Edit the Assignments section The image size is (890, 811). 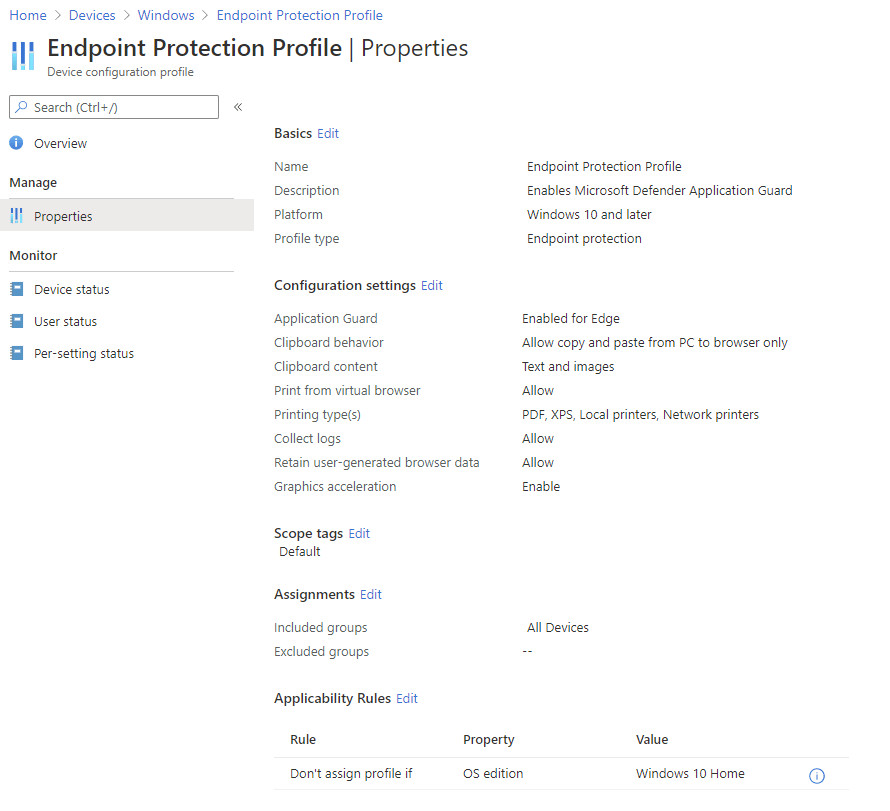(371, 594)
